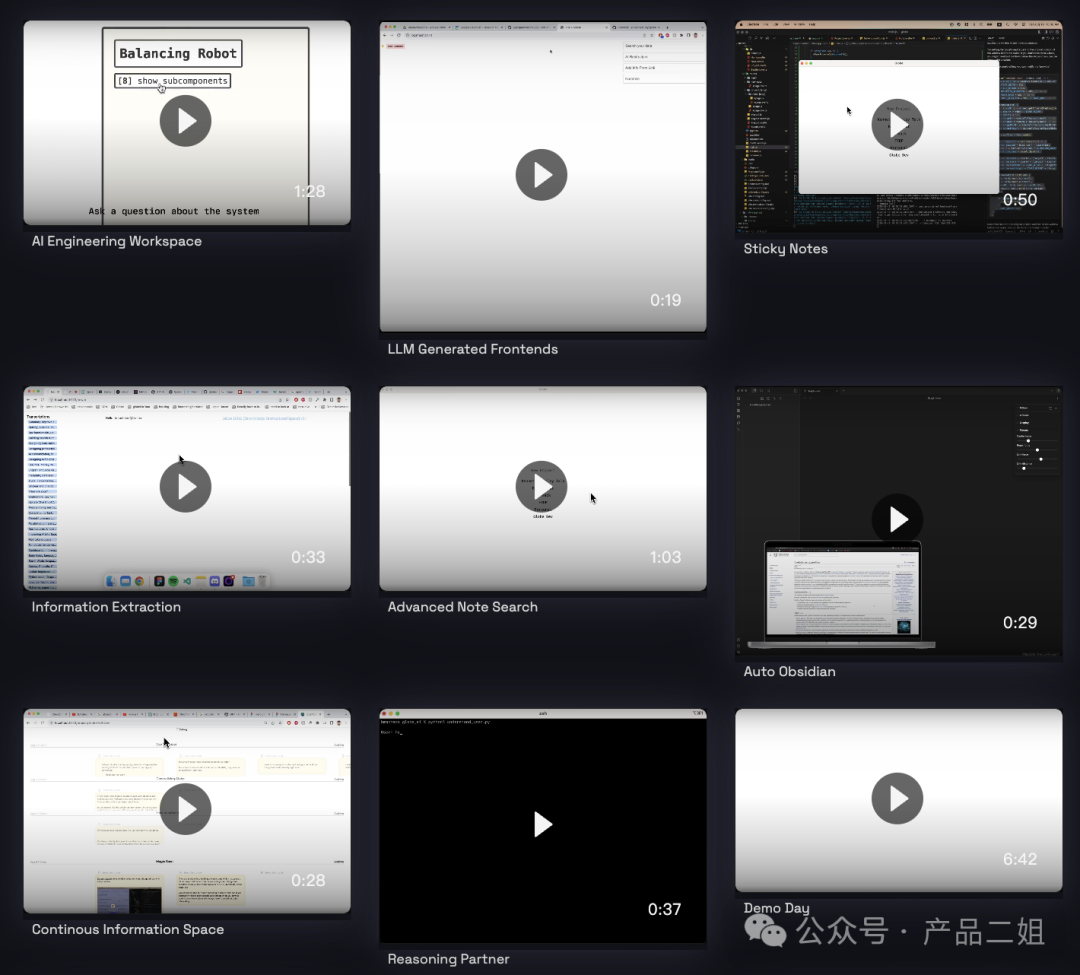Play the AI Engineering Workspace video
Screen dimensions: 1080x975
(185, 121)
